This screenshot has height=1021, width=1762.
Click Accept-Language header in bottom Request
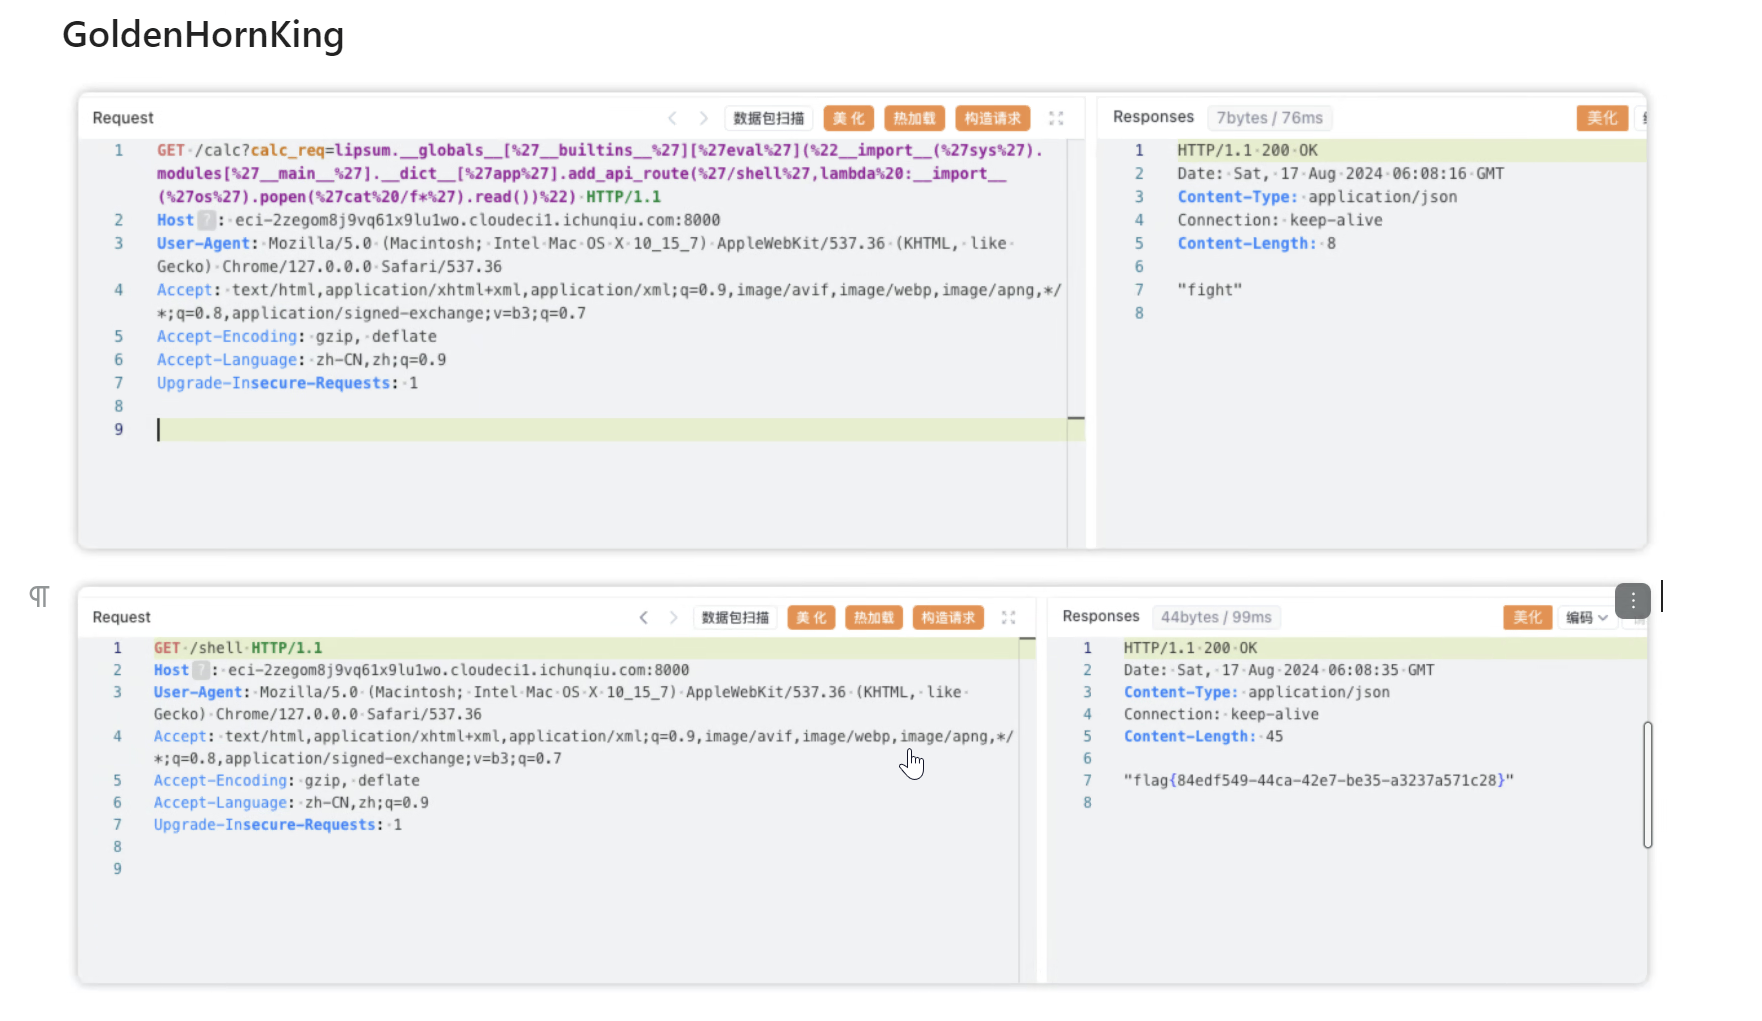[291, 802]
